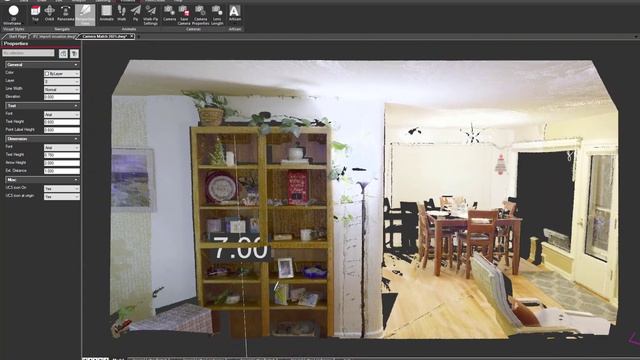640x360 pixels.
Task: Toggle the Perspective View button
Action: pos(85,15)
